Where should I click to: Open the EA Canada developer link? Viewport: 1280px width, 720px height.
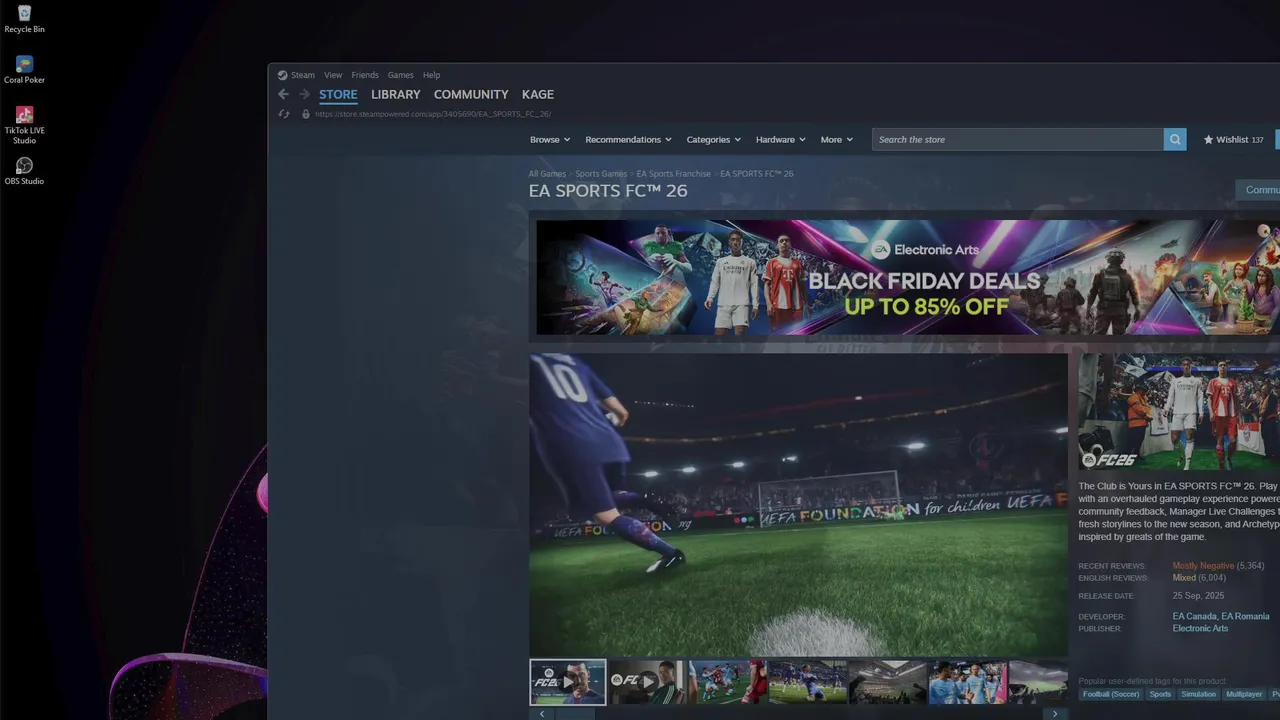click(x=1194, y=617)
